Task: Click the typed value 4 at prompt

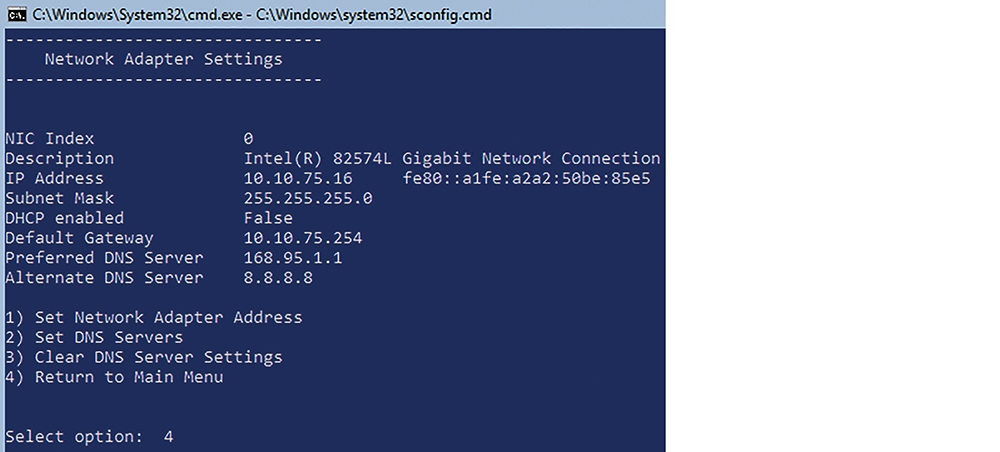Action: click(x=168, y=437)
